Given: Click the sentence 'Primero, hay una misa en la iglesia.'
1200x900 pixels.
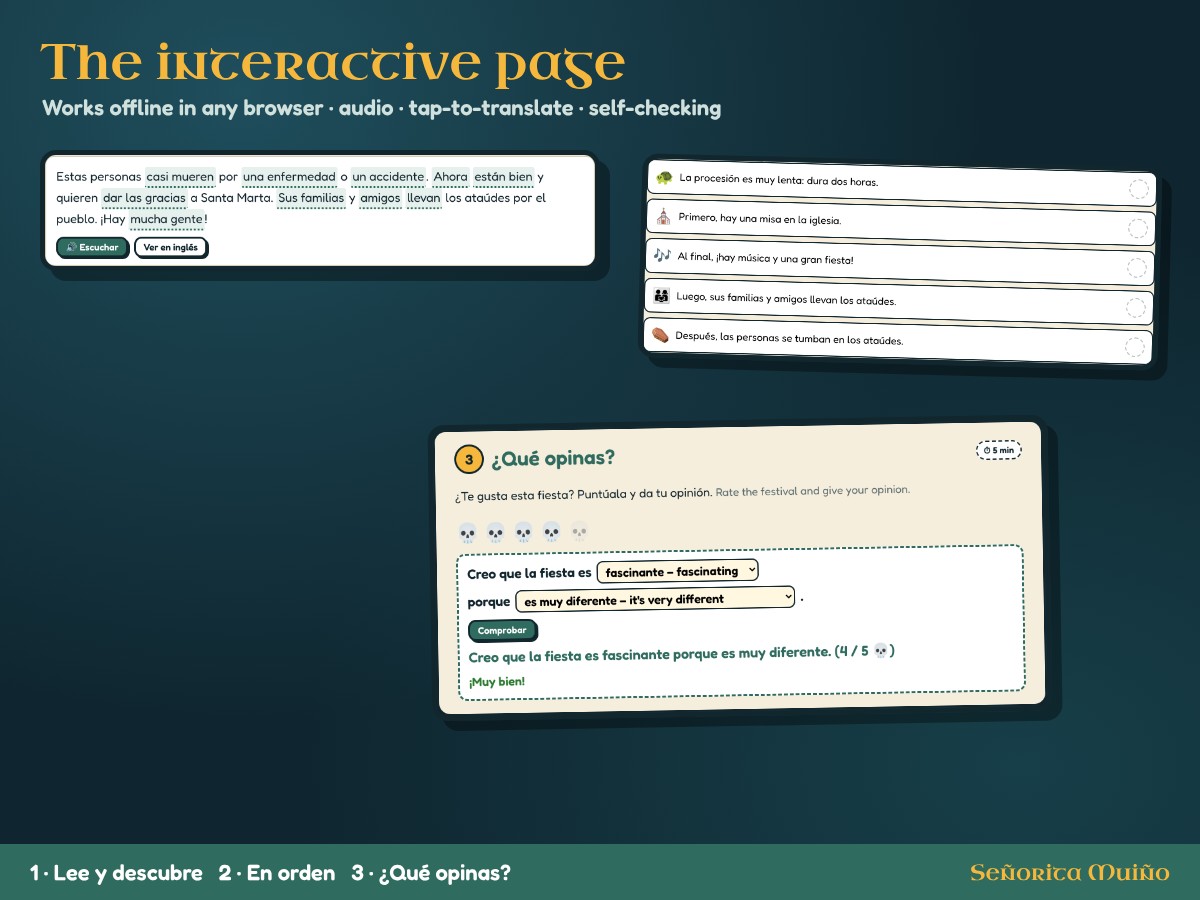Looking at the screenshot, I should [x=760, y=219].
